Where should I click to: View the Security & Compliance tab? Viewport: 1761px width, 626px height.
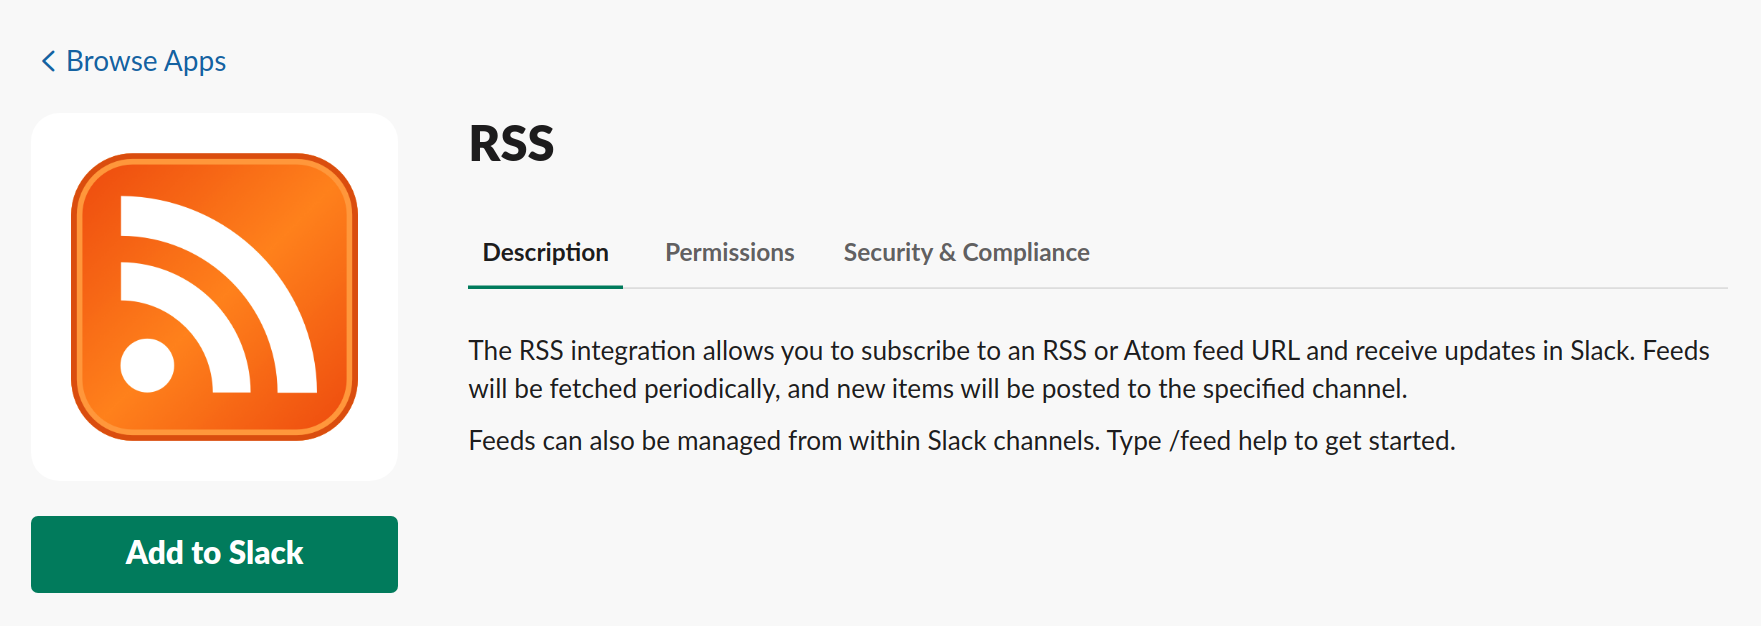966,253
